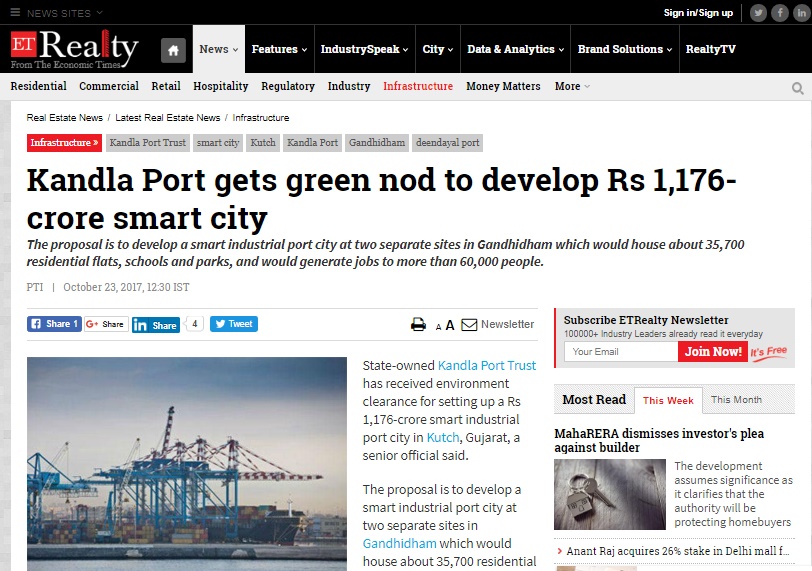Image resolution: width=812 pixels, height=571 pixels.
Task: Open the City dropdown
Action: pos(438,49)
